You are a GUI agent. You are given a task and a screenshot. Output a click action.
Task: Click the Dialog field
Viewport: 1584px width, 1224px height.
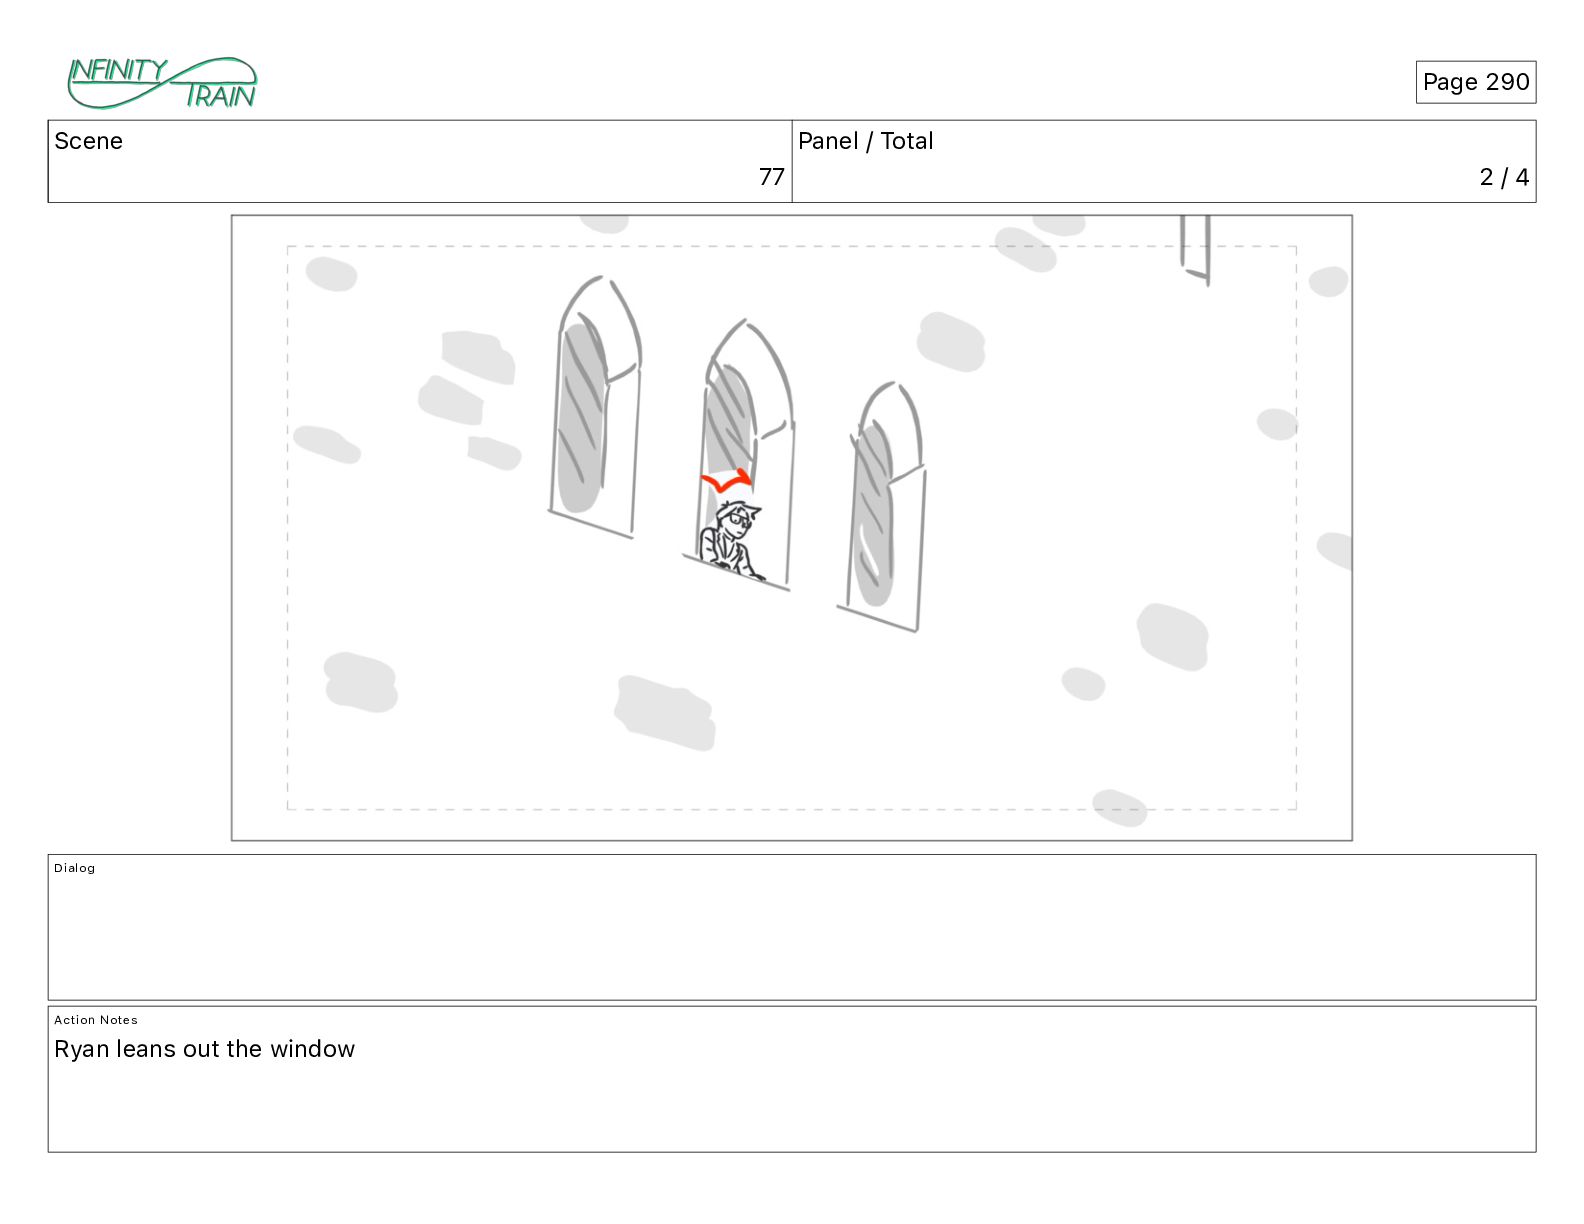[792, 927]
